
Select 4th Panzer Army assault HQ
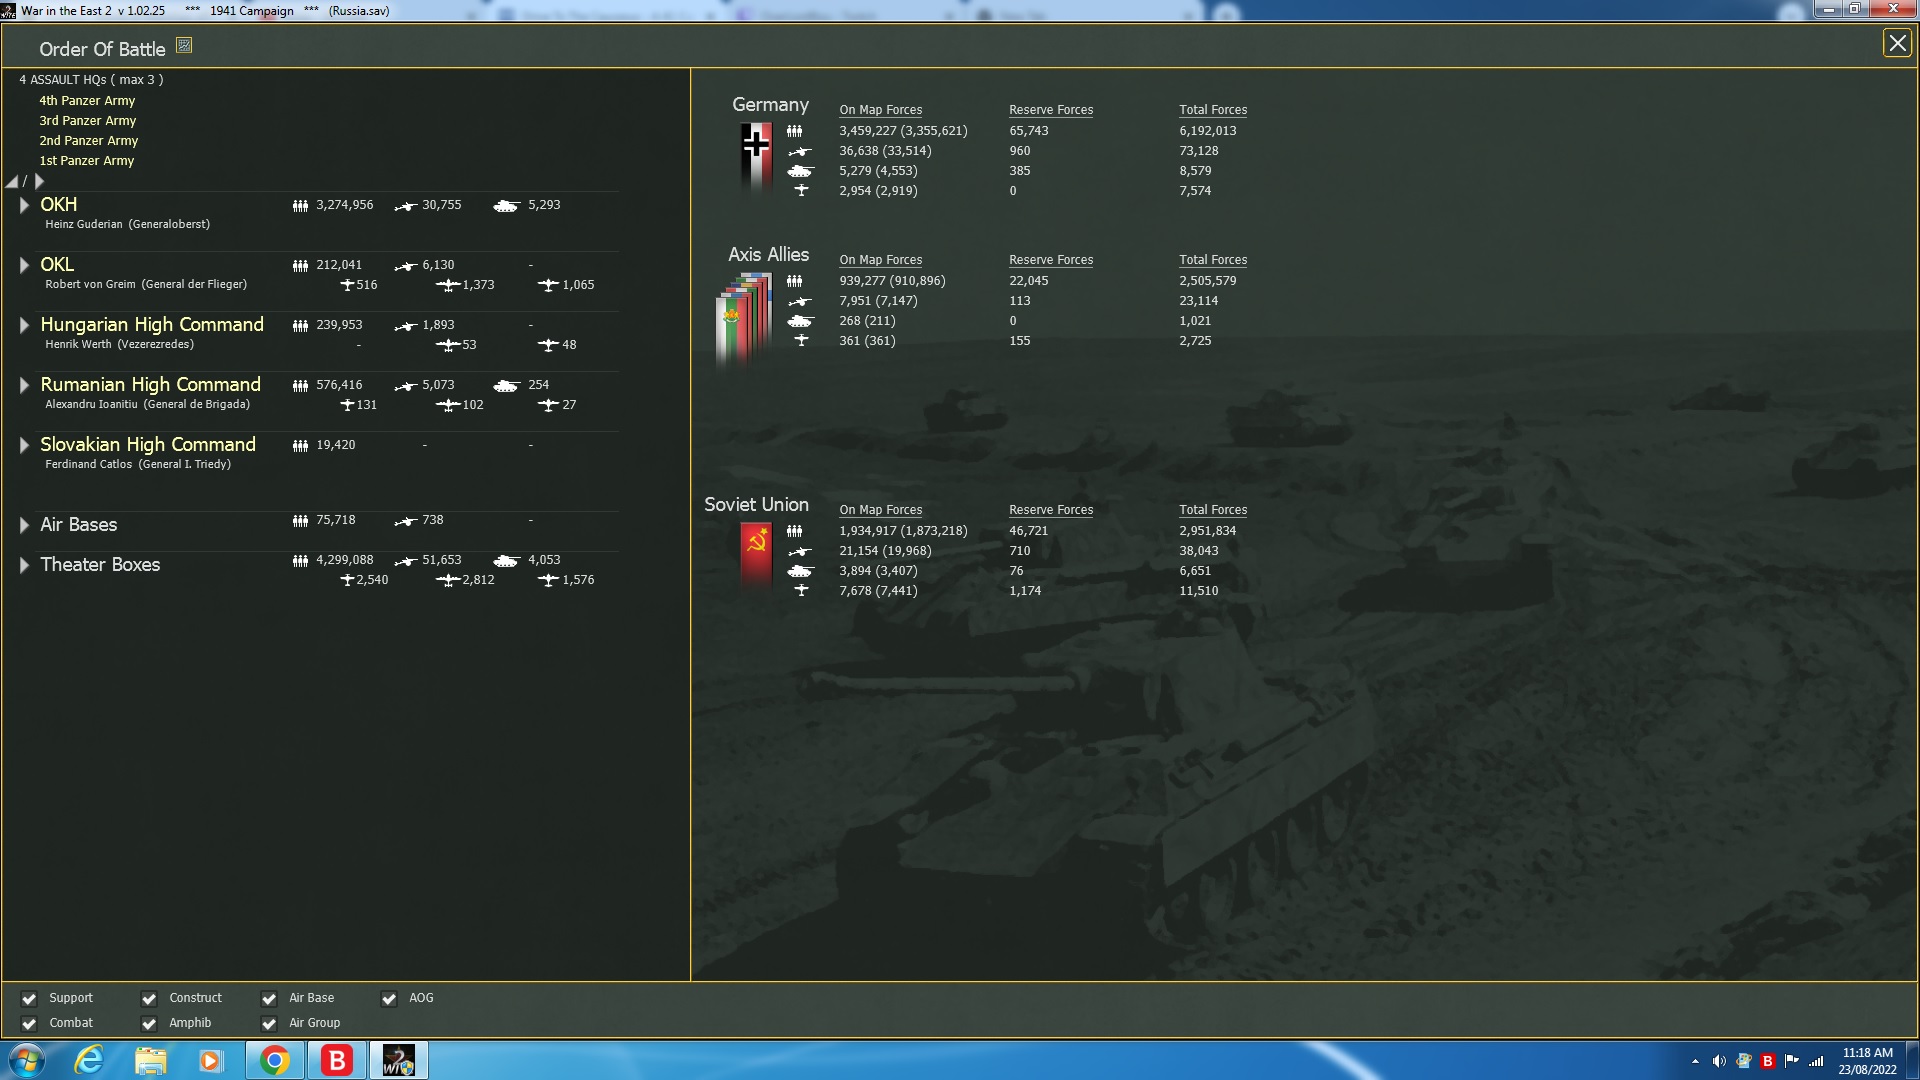(87, 100)
